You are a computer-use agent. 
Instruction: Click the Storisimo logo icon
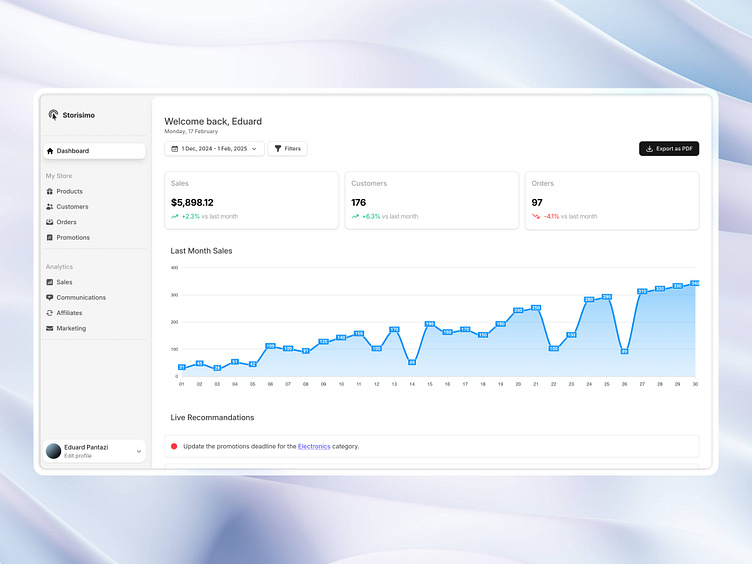53,115
